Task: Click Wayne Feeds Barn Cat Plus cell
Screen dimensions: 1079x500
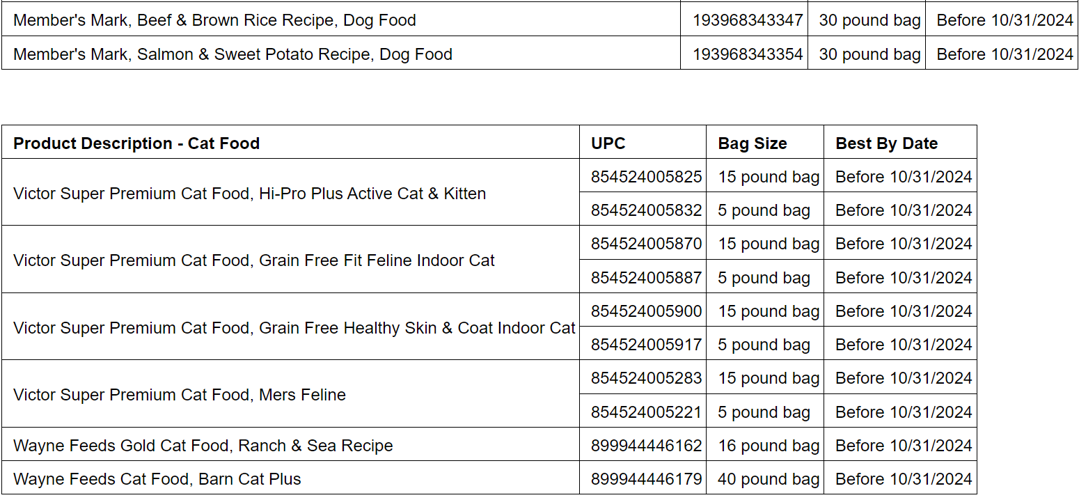Action: click(157, 479)
